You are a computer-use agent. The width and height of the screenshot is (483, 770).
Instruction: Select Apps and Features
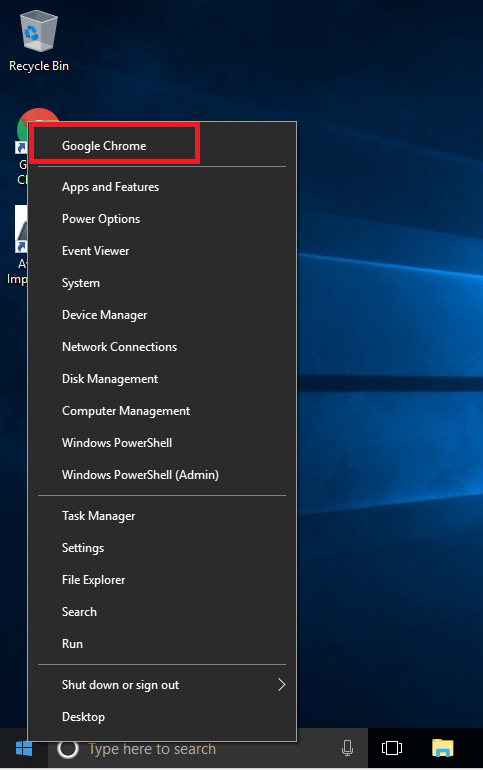point(162,187)
